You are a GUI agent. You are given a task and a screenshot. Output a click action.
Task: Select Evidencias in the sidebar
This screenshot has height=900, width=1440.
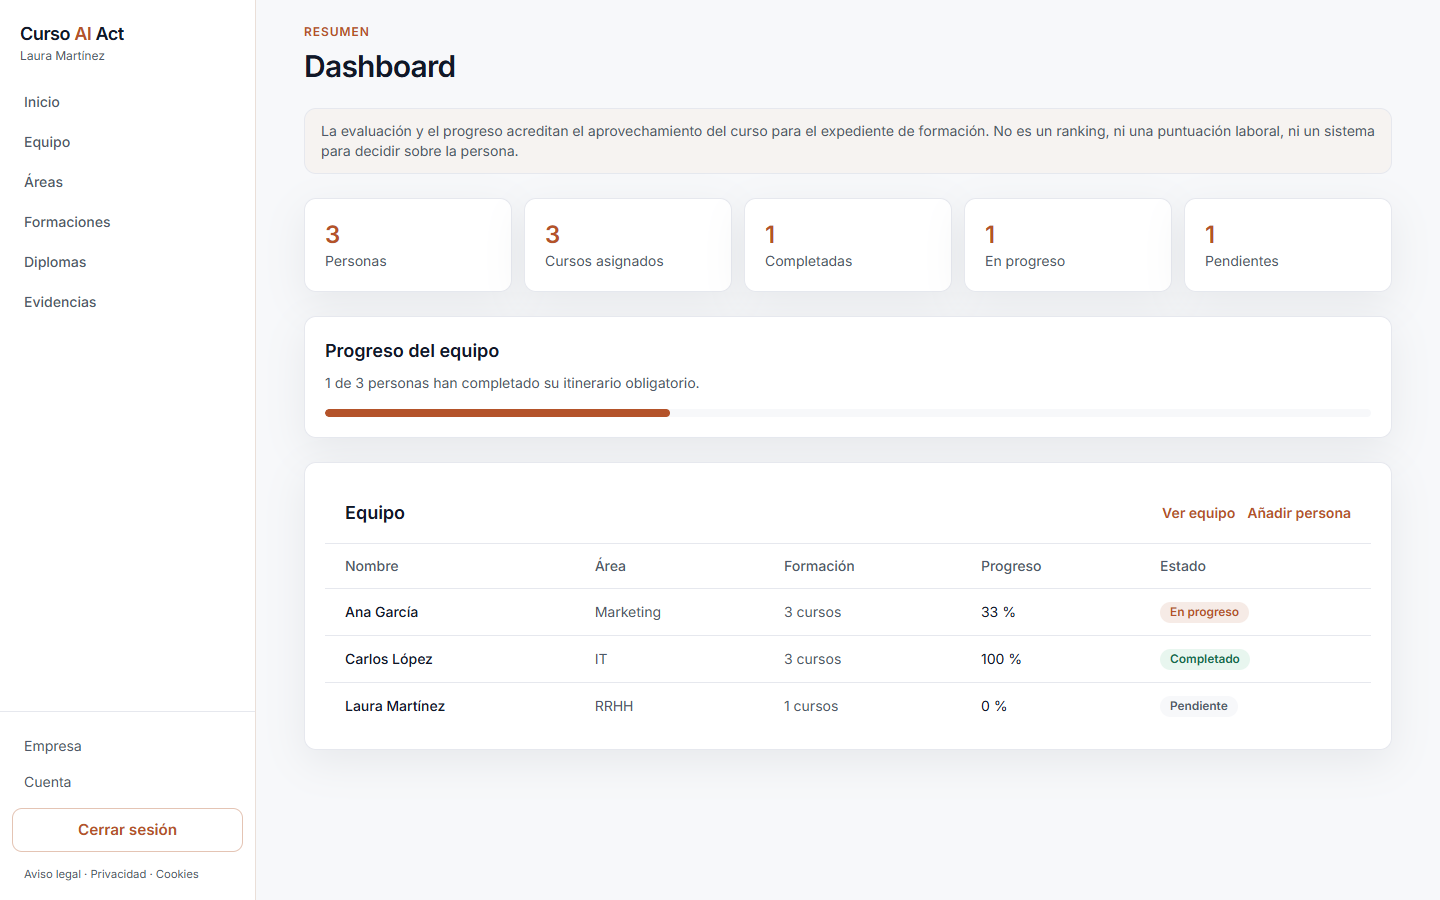(x=60, y=302)
